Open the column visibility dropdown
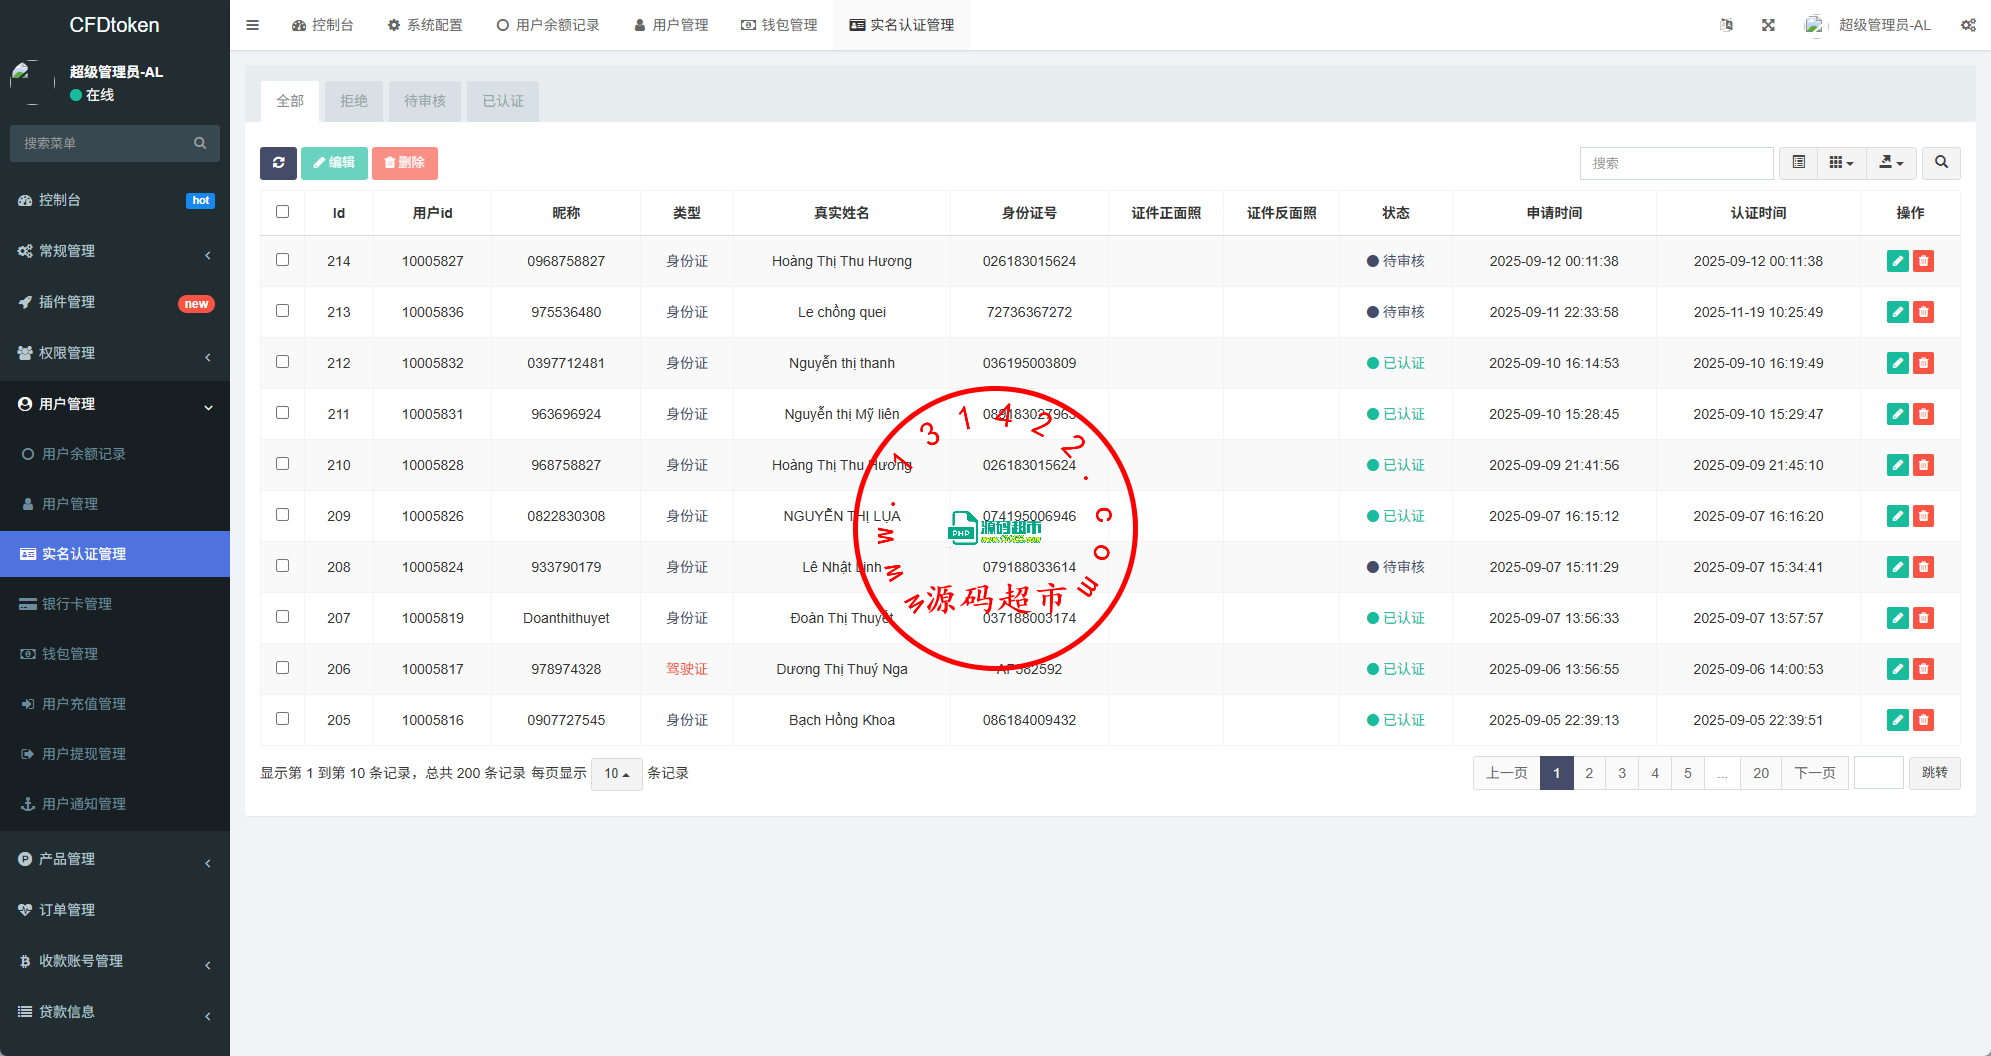Image resolution: width=1991 pixels, height=1056 pixels. pyautogui.click(x=1841, y=163)
